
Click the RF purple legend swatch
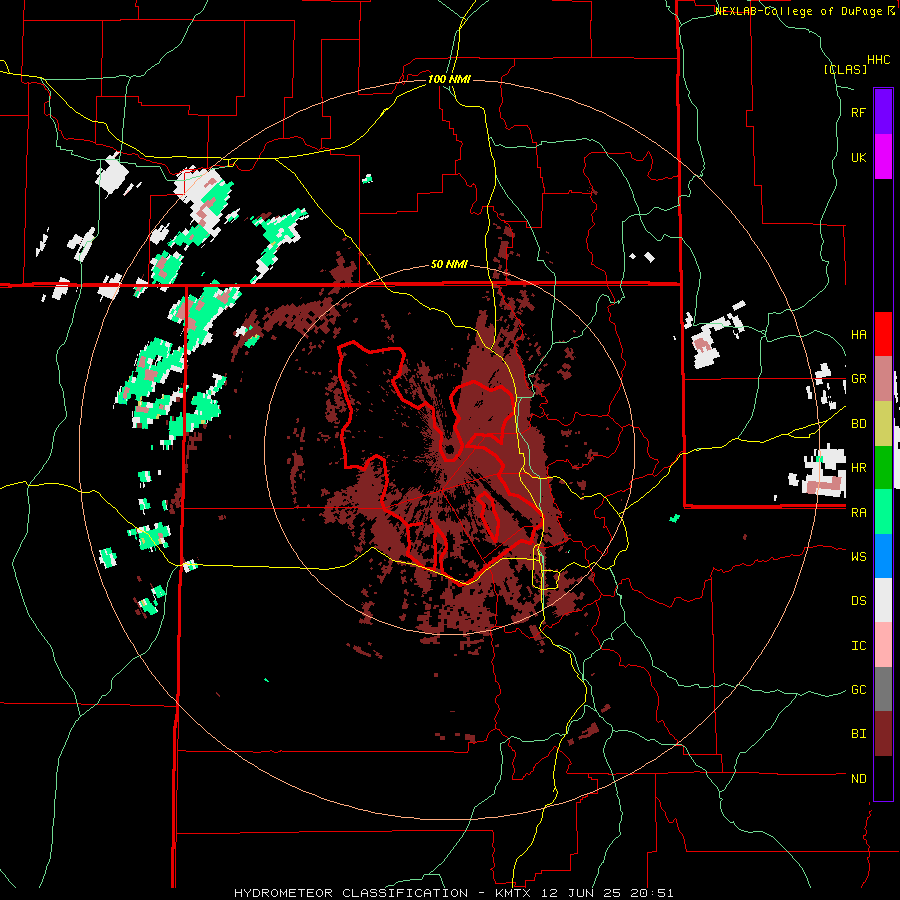883,112
